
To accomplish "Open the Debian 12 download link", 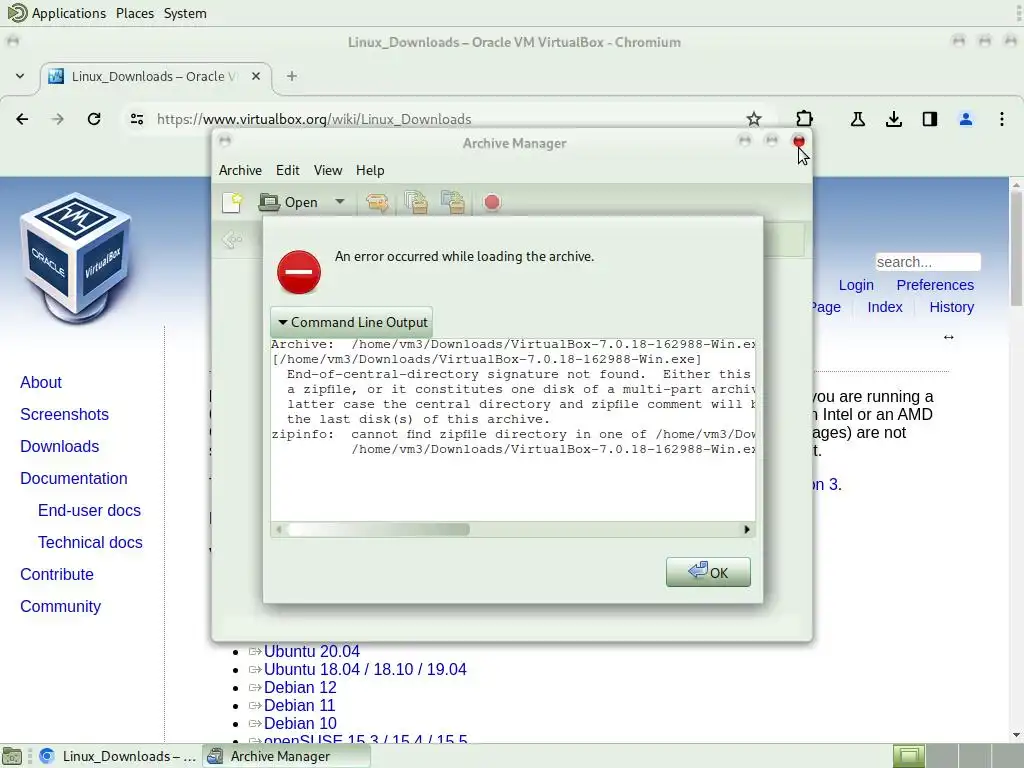I will click(300, 688).
